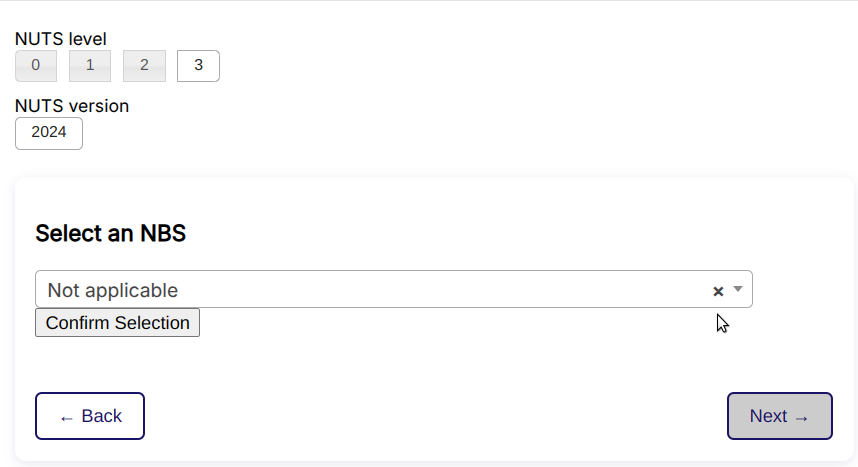Image resolution: width=858 pixels, height=467 pixels.
Task: Click the 'NUTS level' label
Action: coord(61,39)
